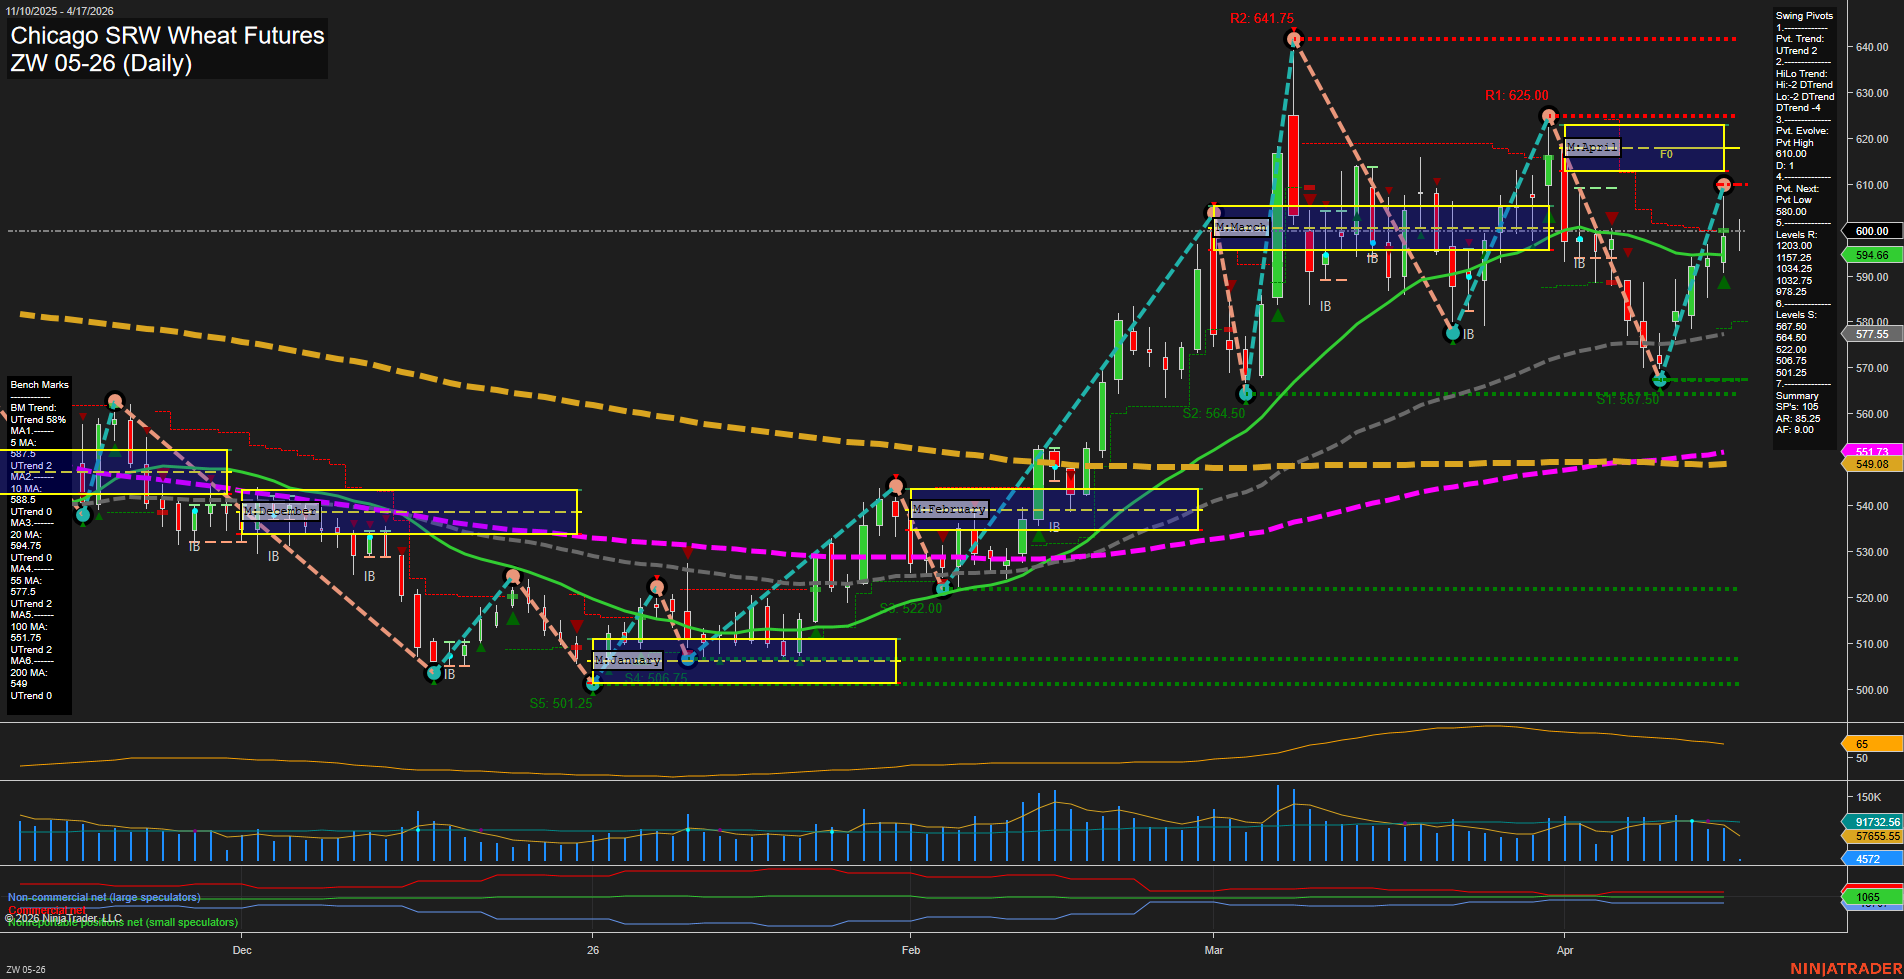Click the F0 marker inside the M:April box
The width and height of the screenshot is (1904, 979).
click(x=1666, y=155)
